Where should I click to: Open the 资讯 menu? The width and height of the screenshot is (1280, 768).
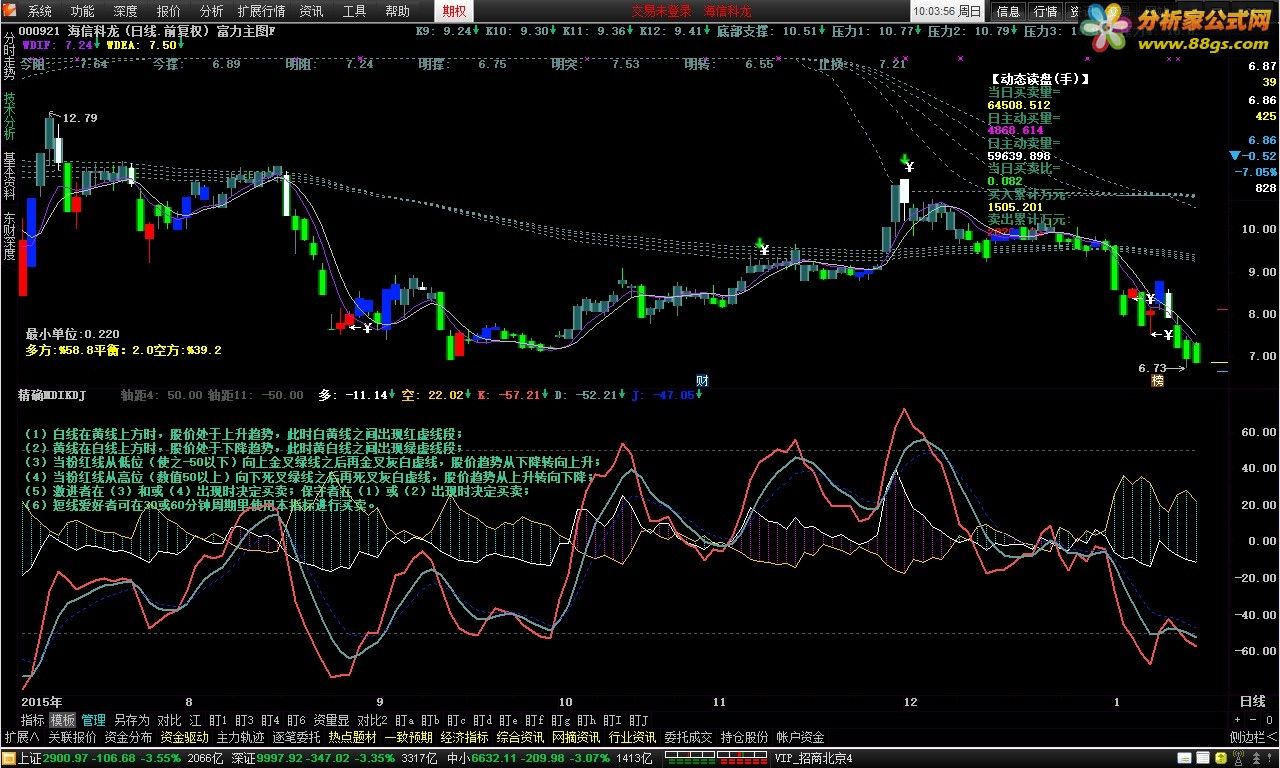pyautogui.click(x=311, y=12)
